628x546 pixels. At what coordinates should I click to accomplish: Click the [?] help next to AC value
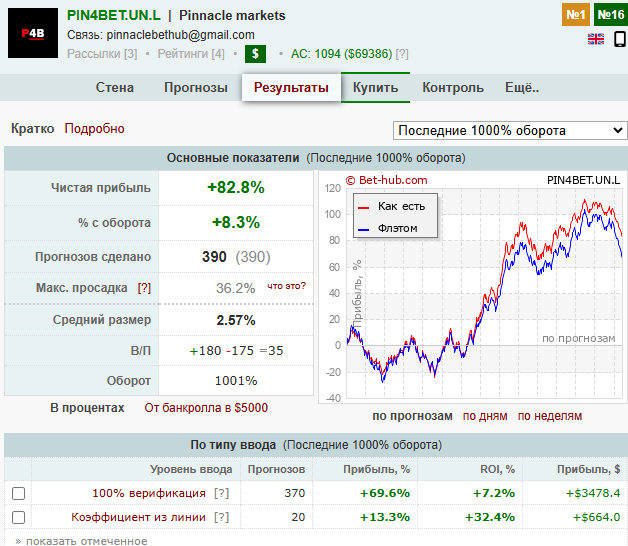tap(402, 54)
